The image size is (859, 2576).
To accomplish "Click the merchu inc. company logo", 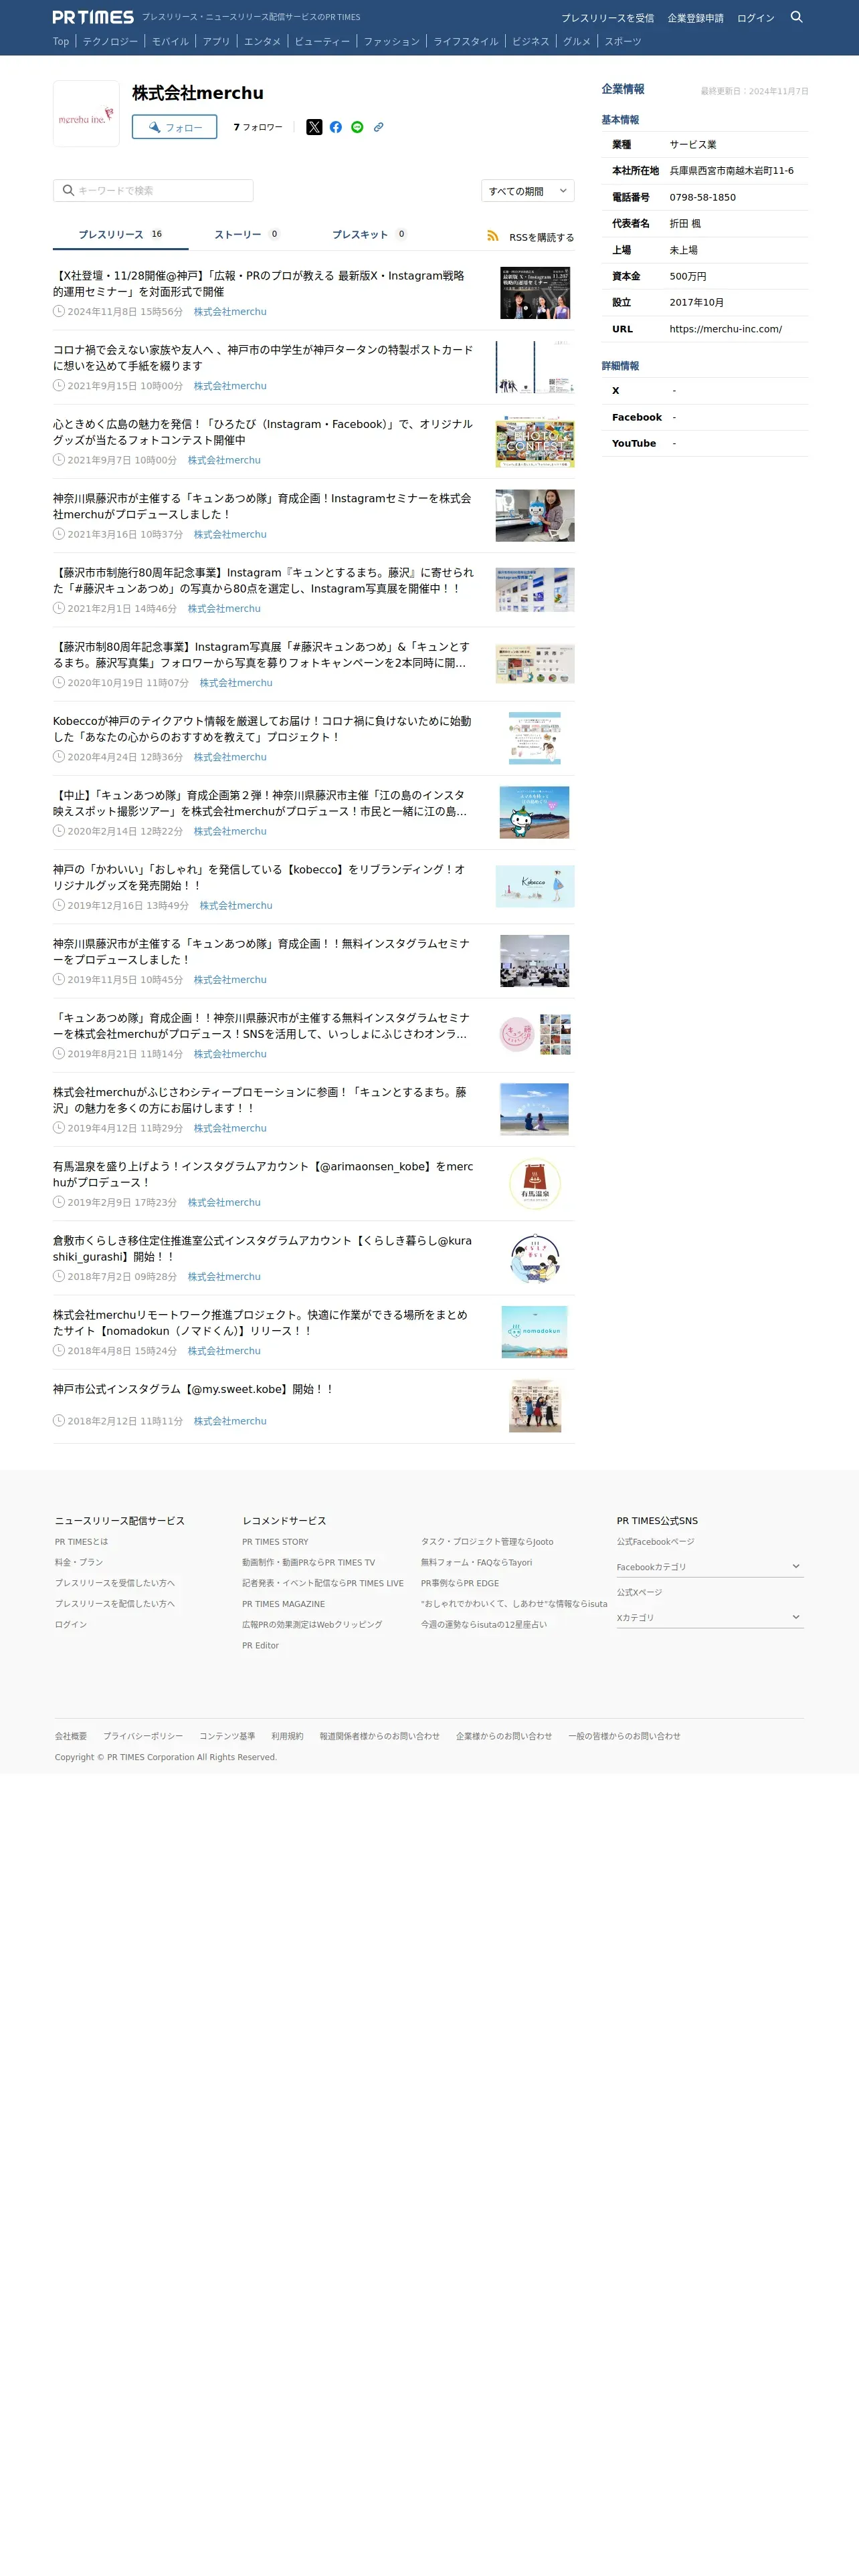I will (x=86, y=114).
